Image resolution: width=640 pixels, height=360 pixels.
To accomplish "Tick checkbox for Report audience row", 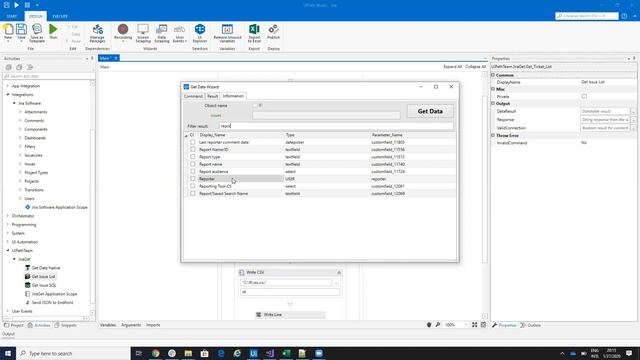I will pyautogui.click(x=193, y=171).
